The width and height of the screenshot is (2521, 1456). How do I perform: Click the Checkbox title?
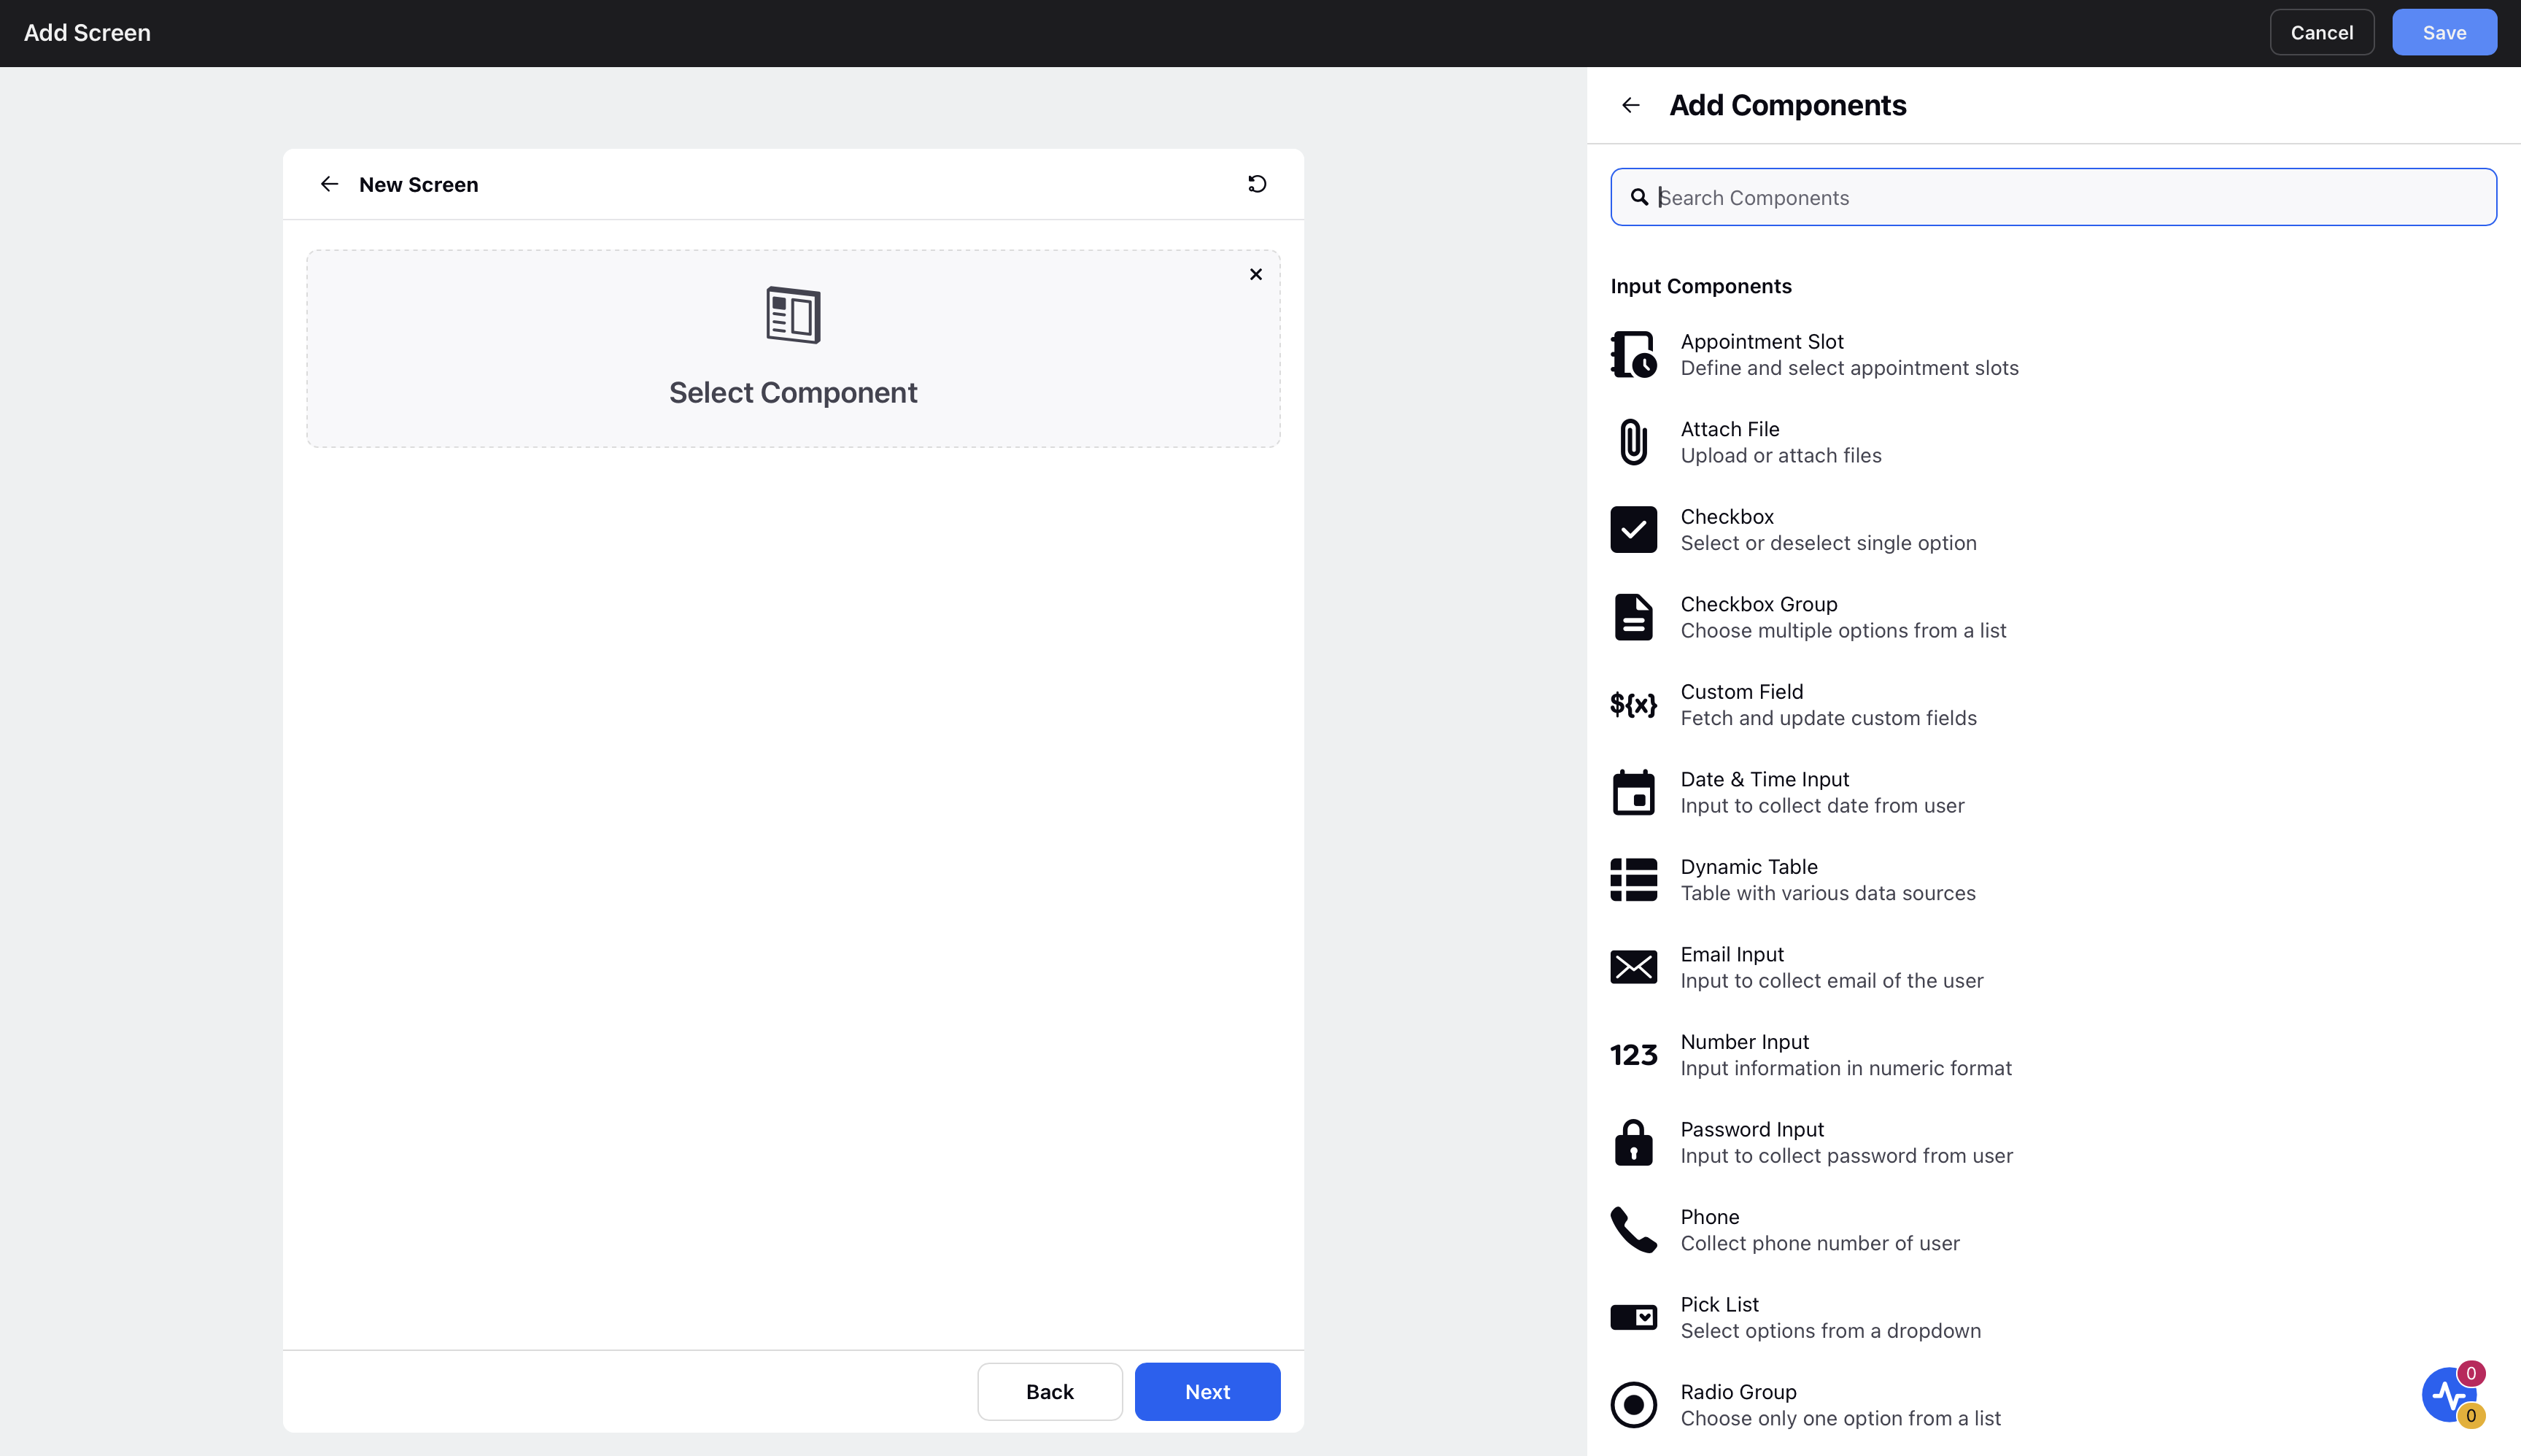tap(1727, 517)
